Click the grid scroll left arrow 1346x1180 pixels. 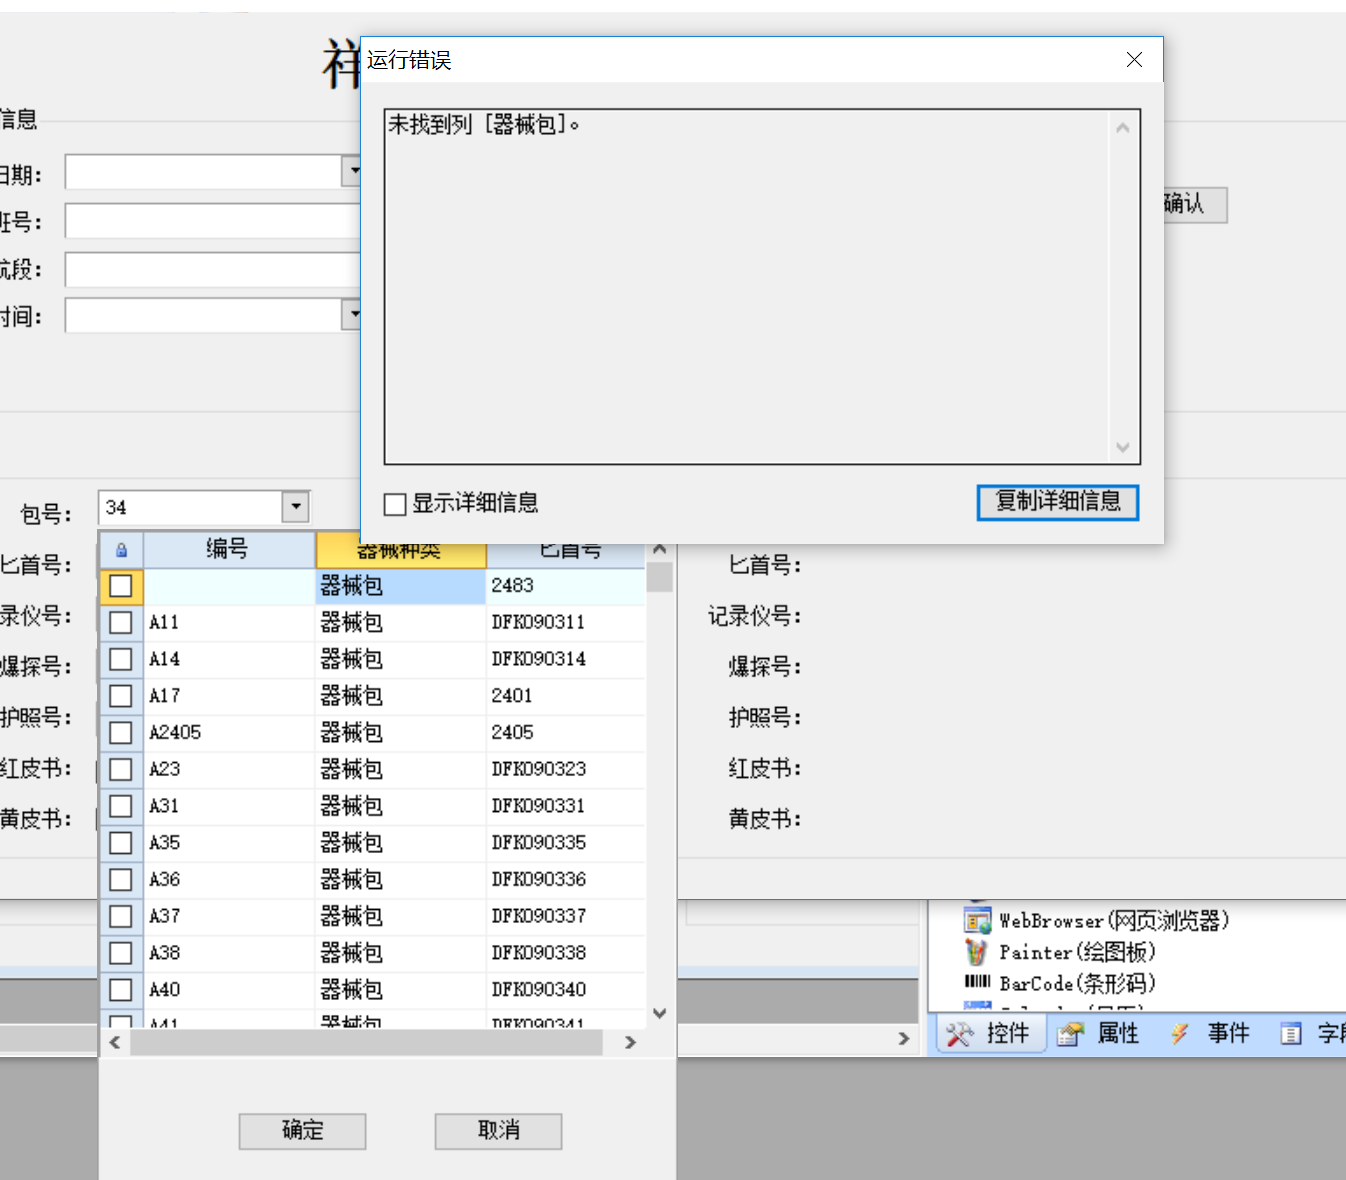tap(115, 1042)
